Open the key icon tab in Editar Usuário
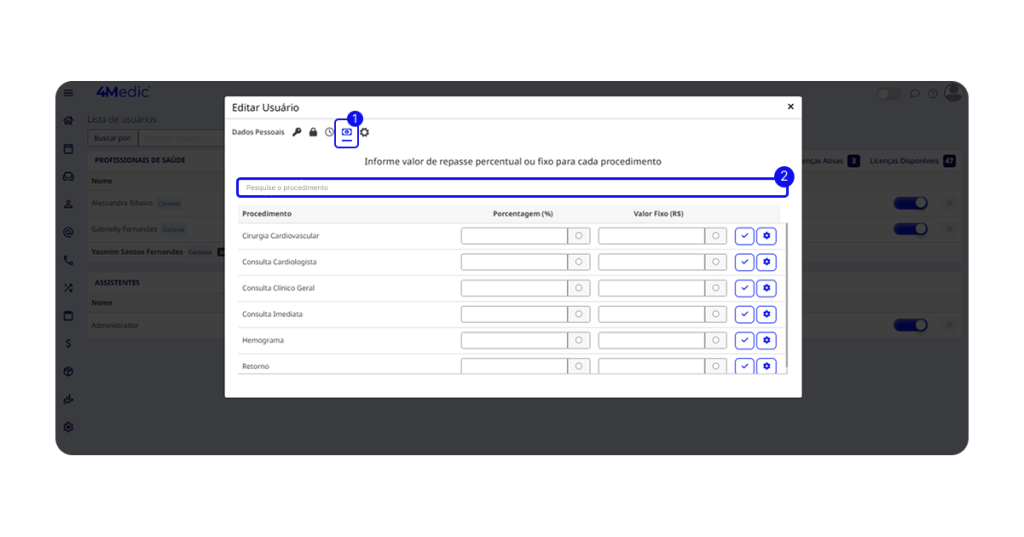Screen dimensions: 1024x537 [297, 132]
